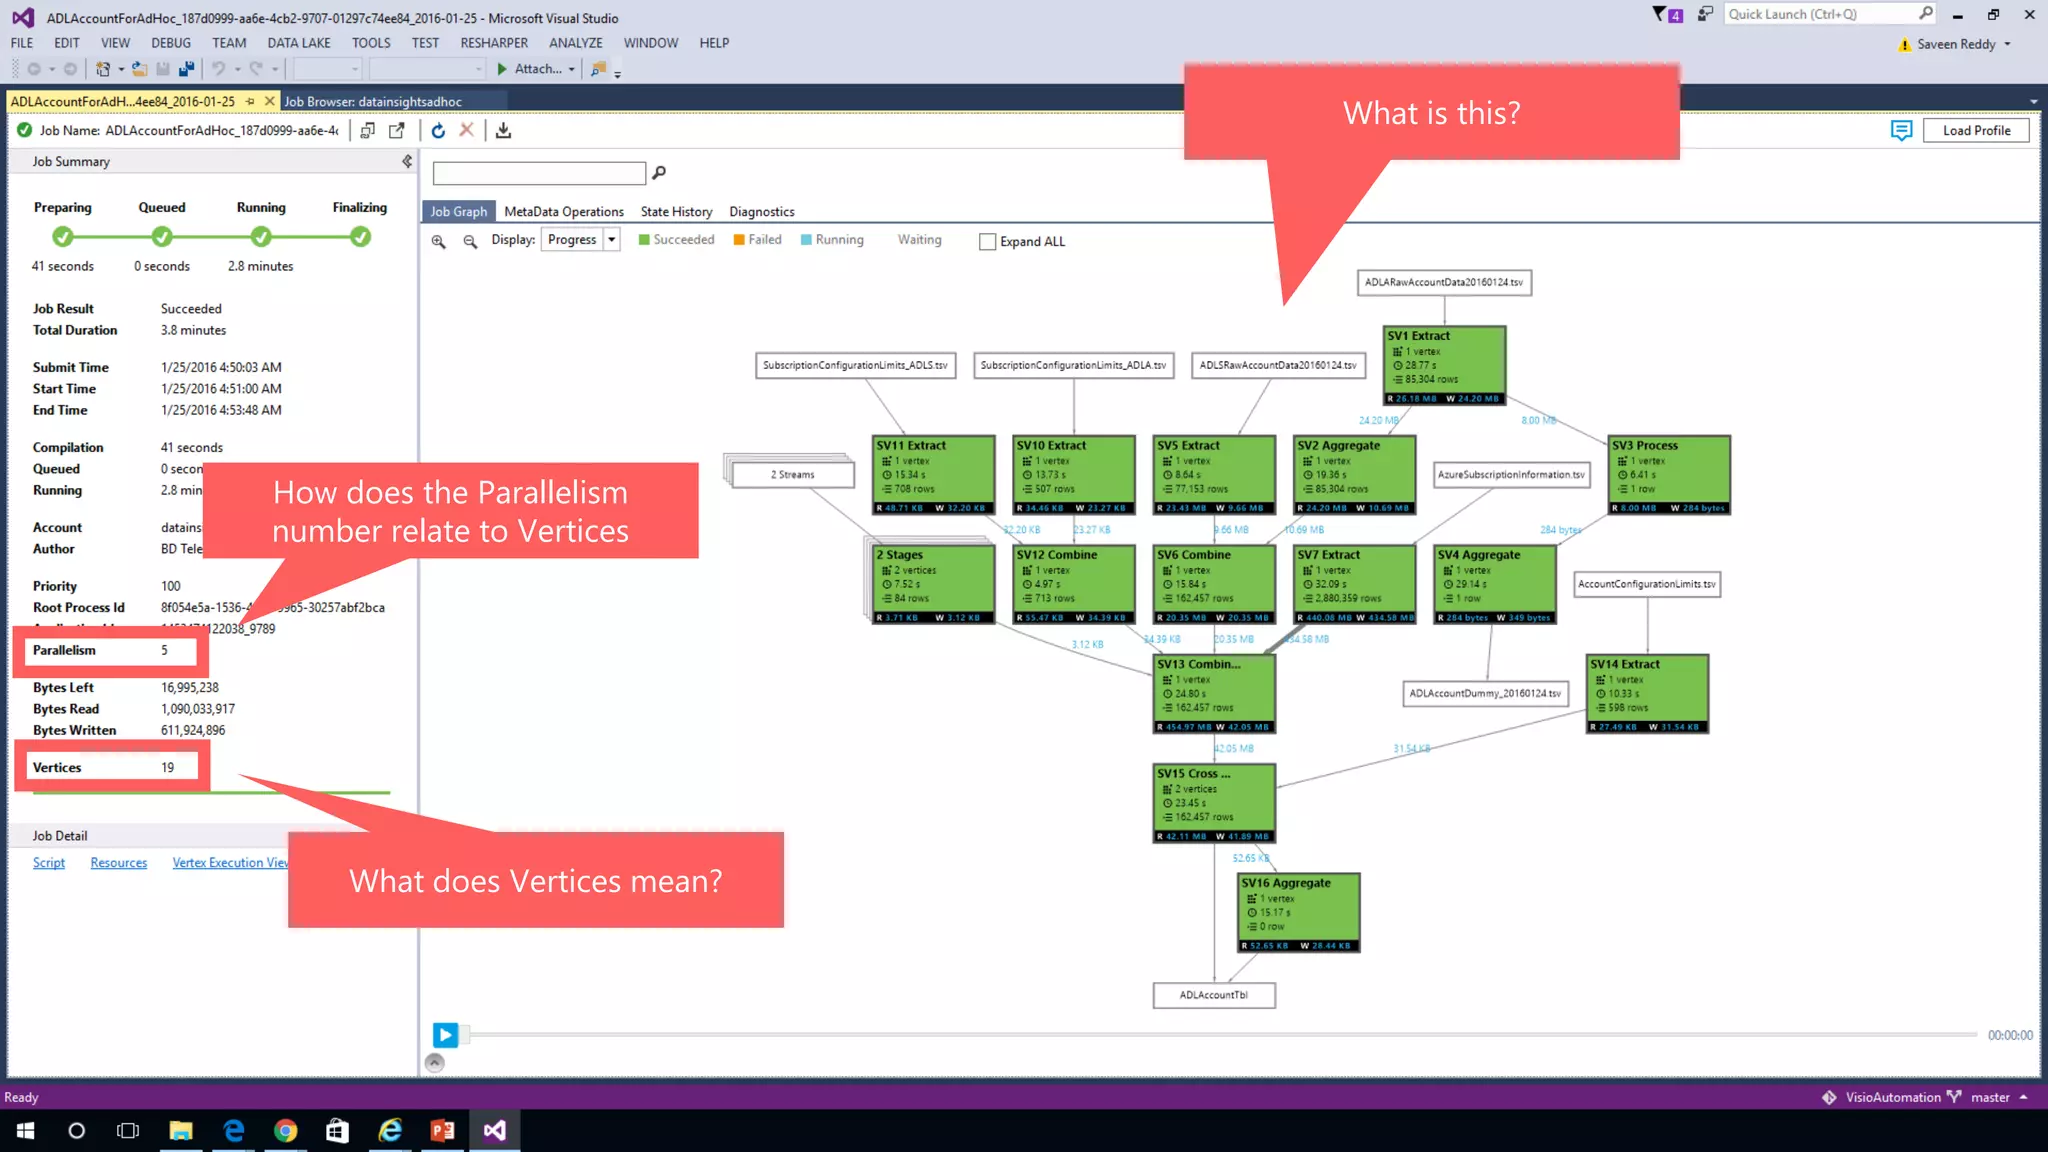Click the zoom in magnifier icon
This screenshot has height=1152, width=2048.
coord(438,241)
